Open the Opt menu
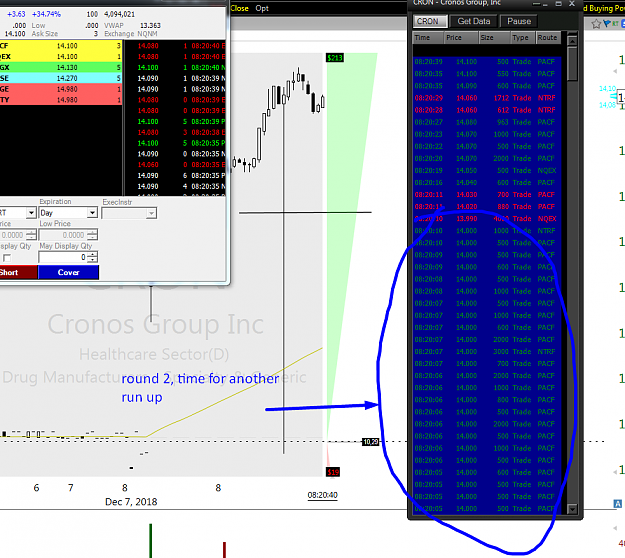 coord(262,8)
